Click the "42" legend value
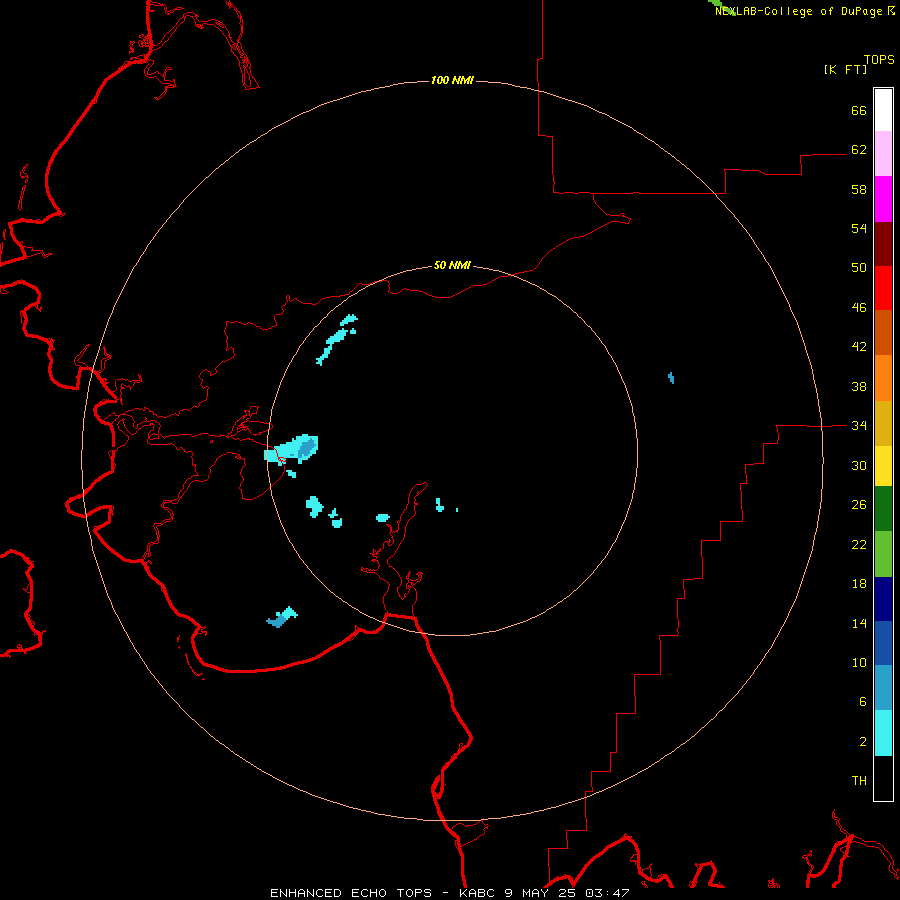Screen dimensions: 900x900 click(859, 346)
